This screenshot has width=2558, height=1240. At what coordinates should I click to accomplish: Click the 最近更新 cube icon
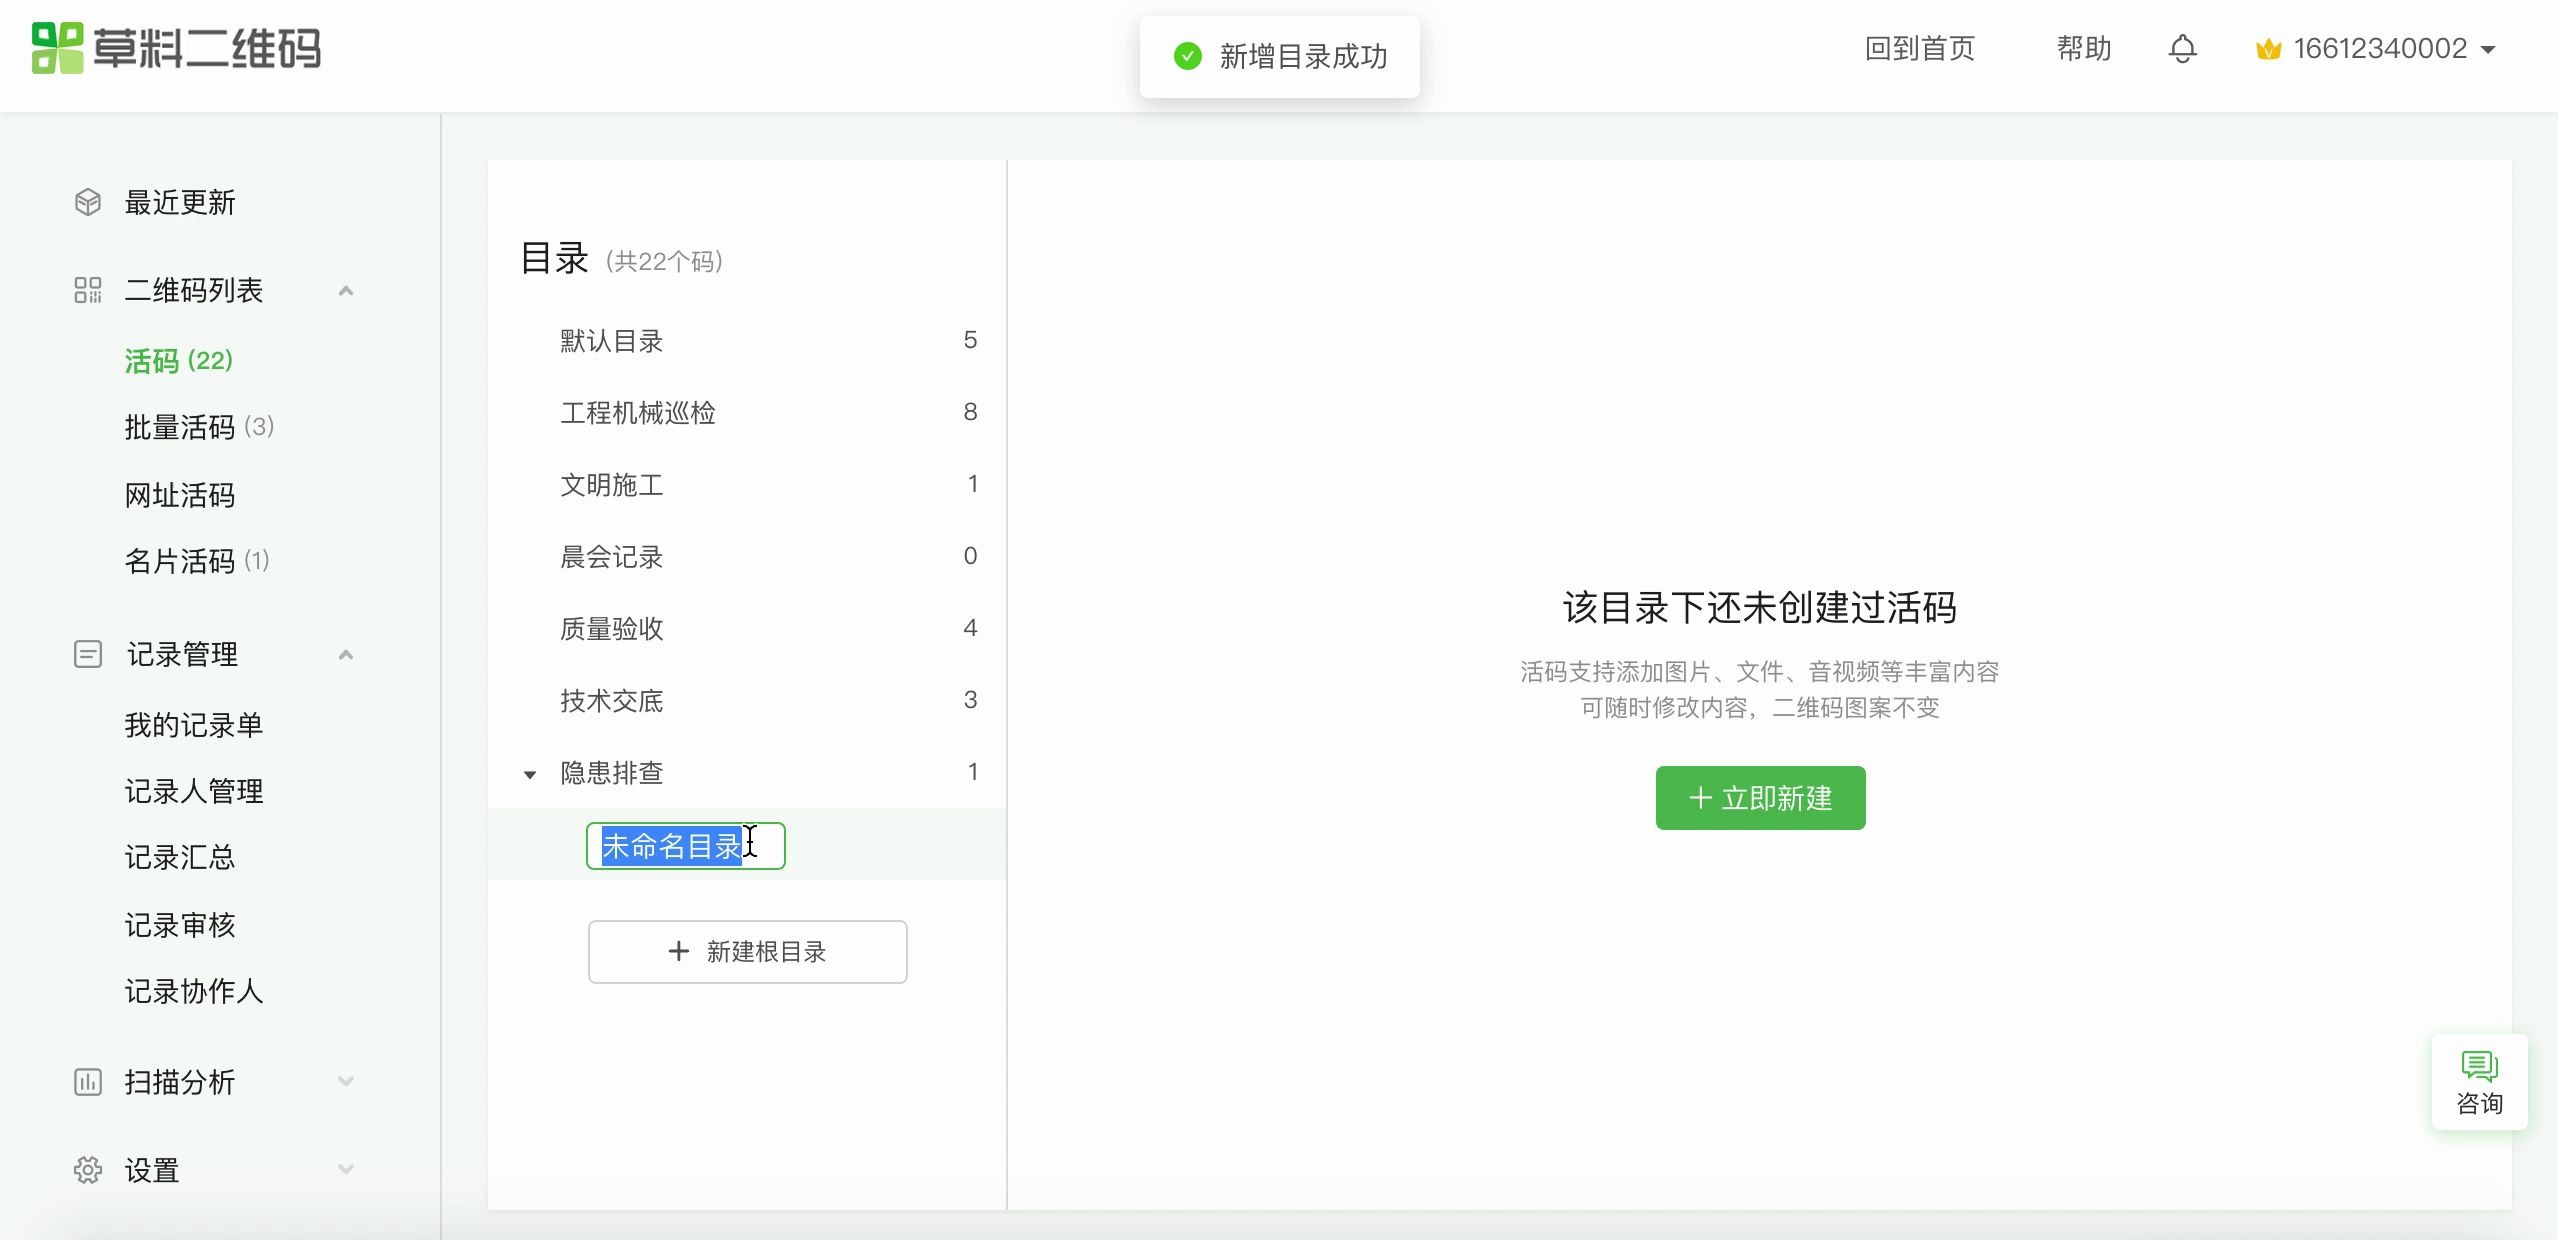point(88,202)
